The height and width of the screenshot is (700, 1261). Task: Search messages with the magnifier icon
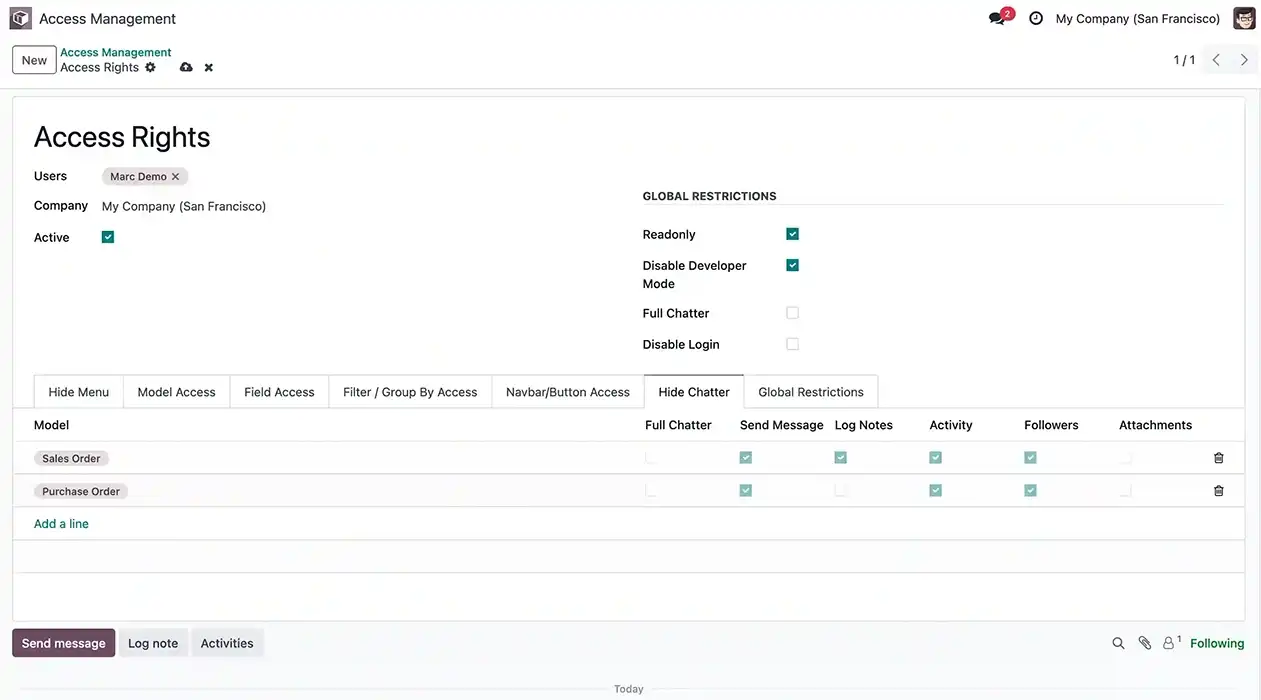1118,643
